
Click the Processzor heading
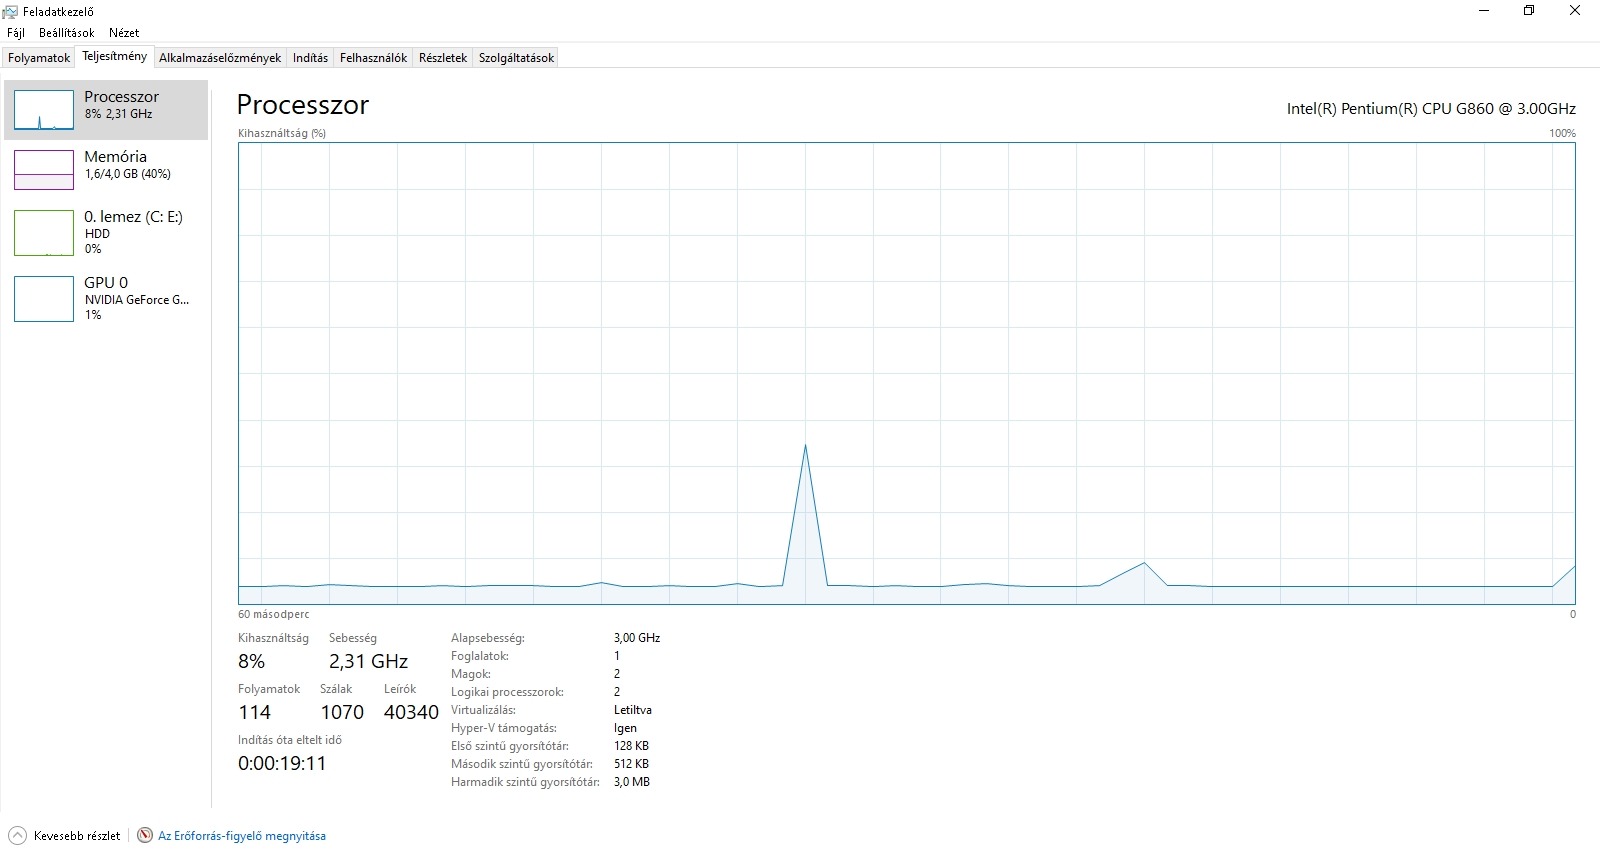click(302, 105)
